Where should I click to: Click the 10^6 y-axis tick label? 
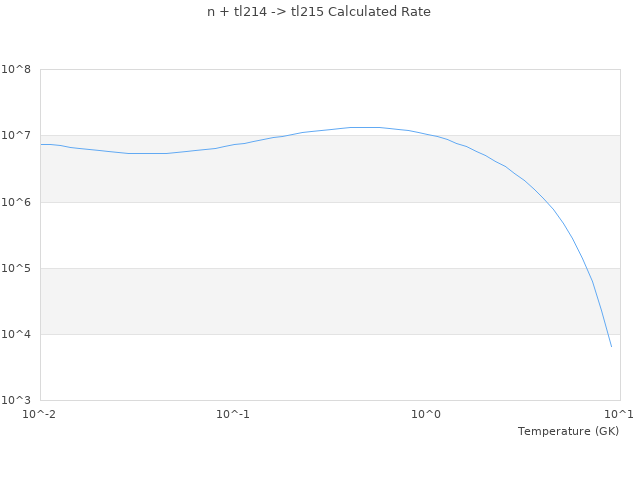(x=17, y=202)
